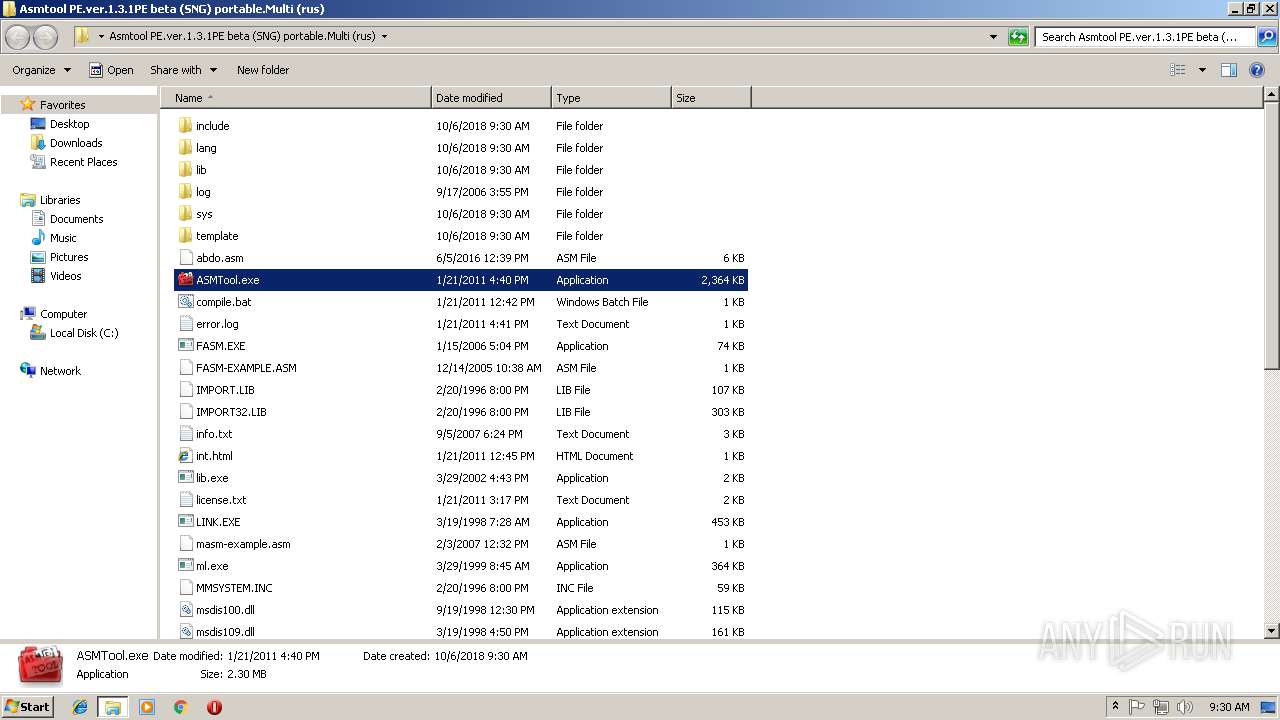1280x720 pixels.
Task: Open Windows Media Player in taskbar
Action: click(x=146, y=707)
